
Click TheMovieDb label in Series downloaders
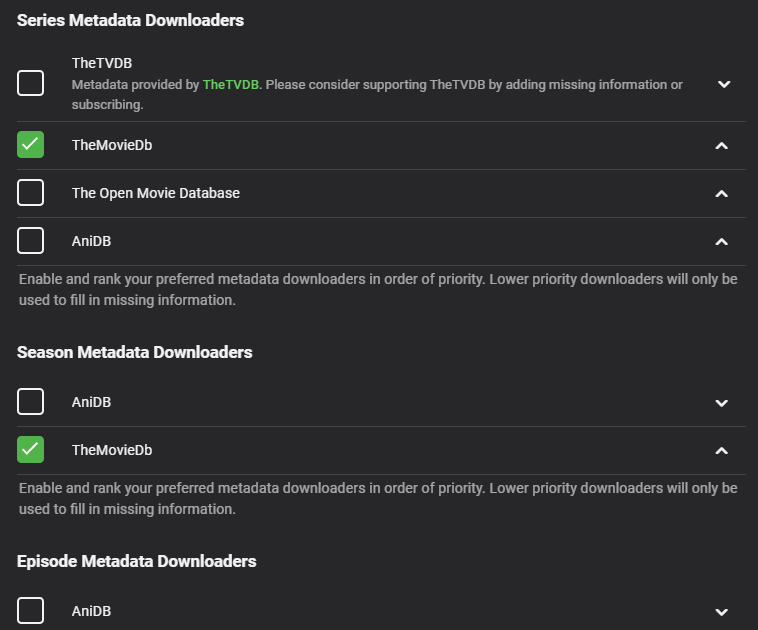[112, 145]
